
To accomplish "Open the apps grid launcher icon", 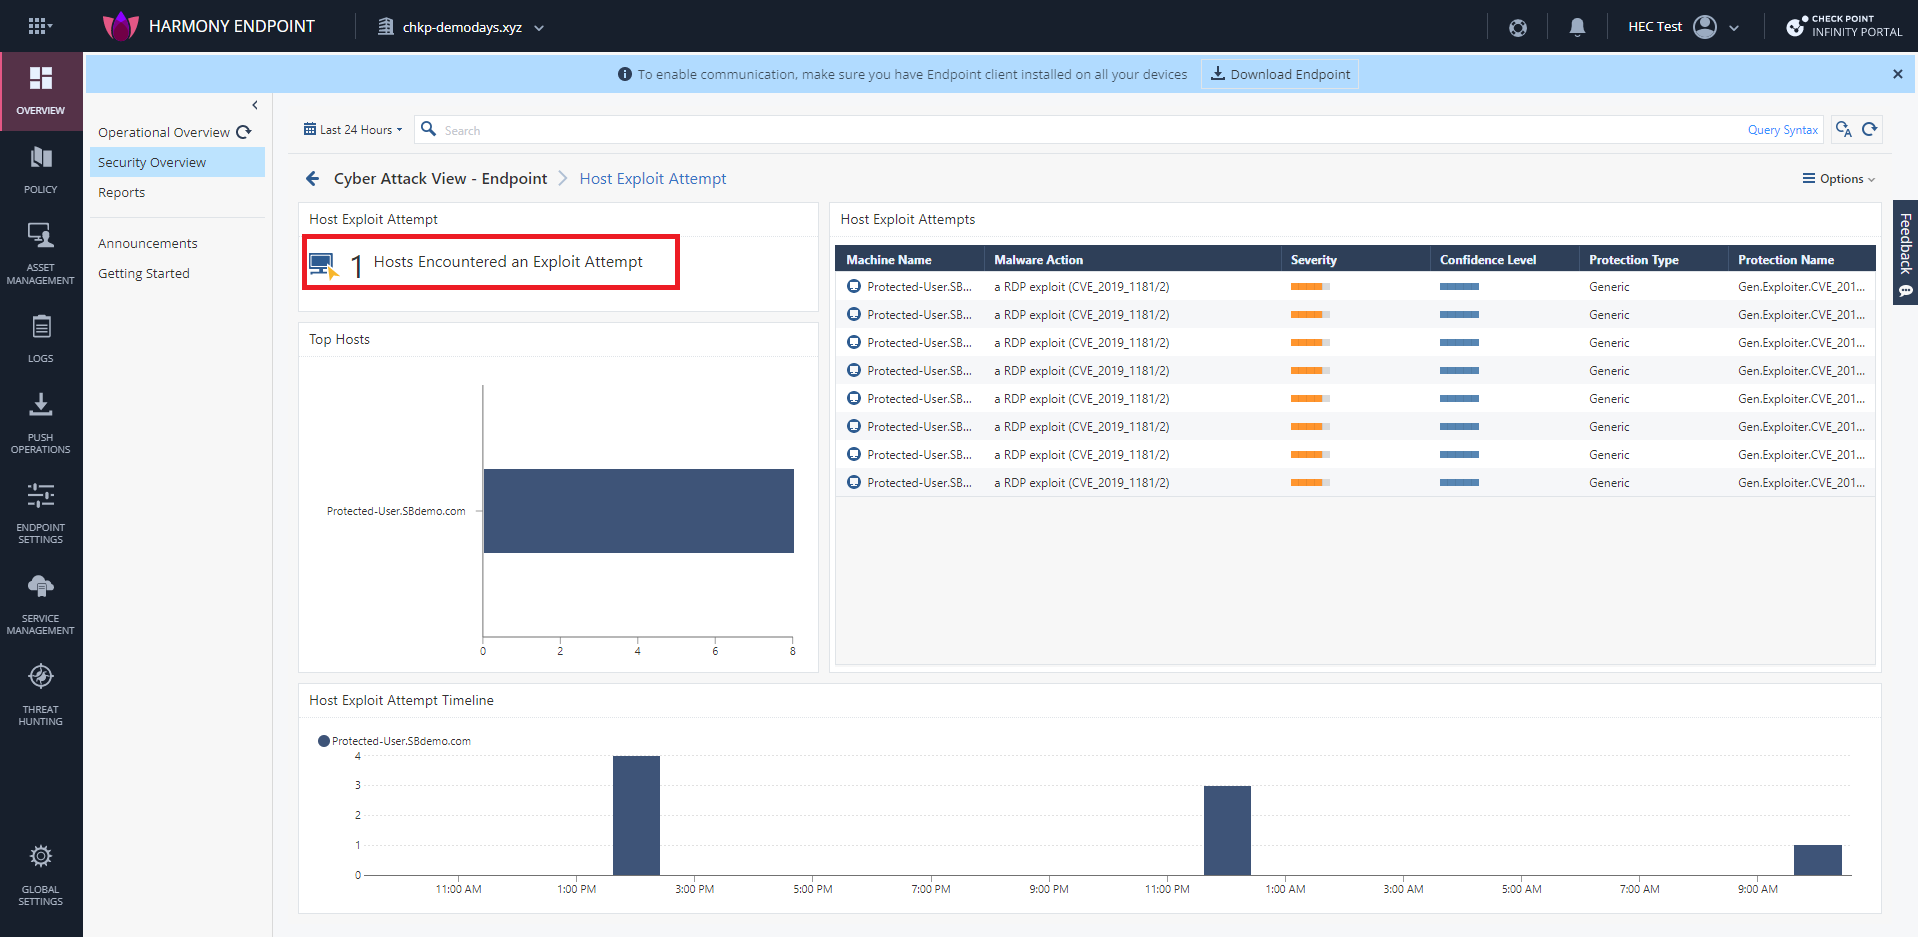I will click(38, 26).
